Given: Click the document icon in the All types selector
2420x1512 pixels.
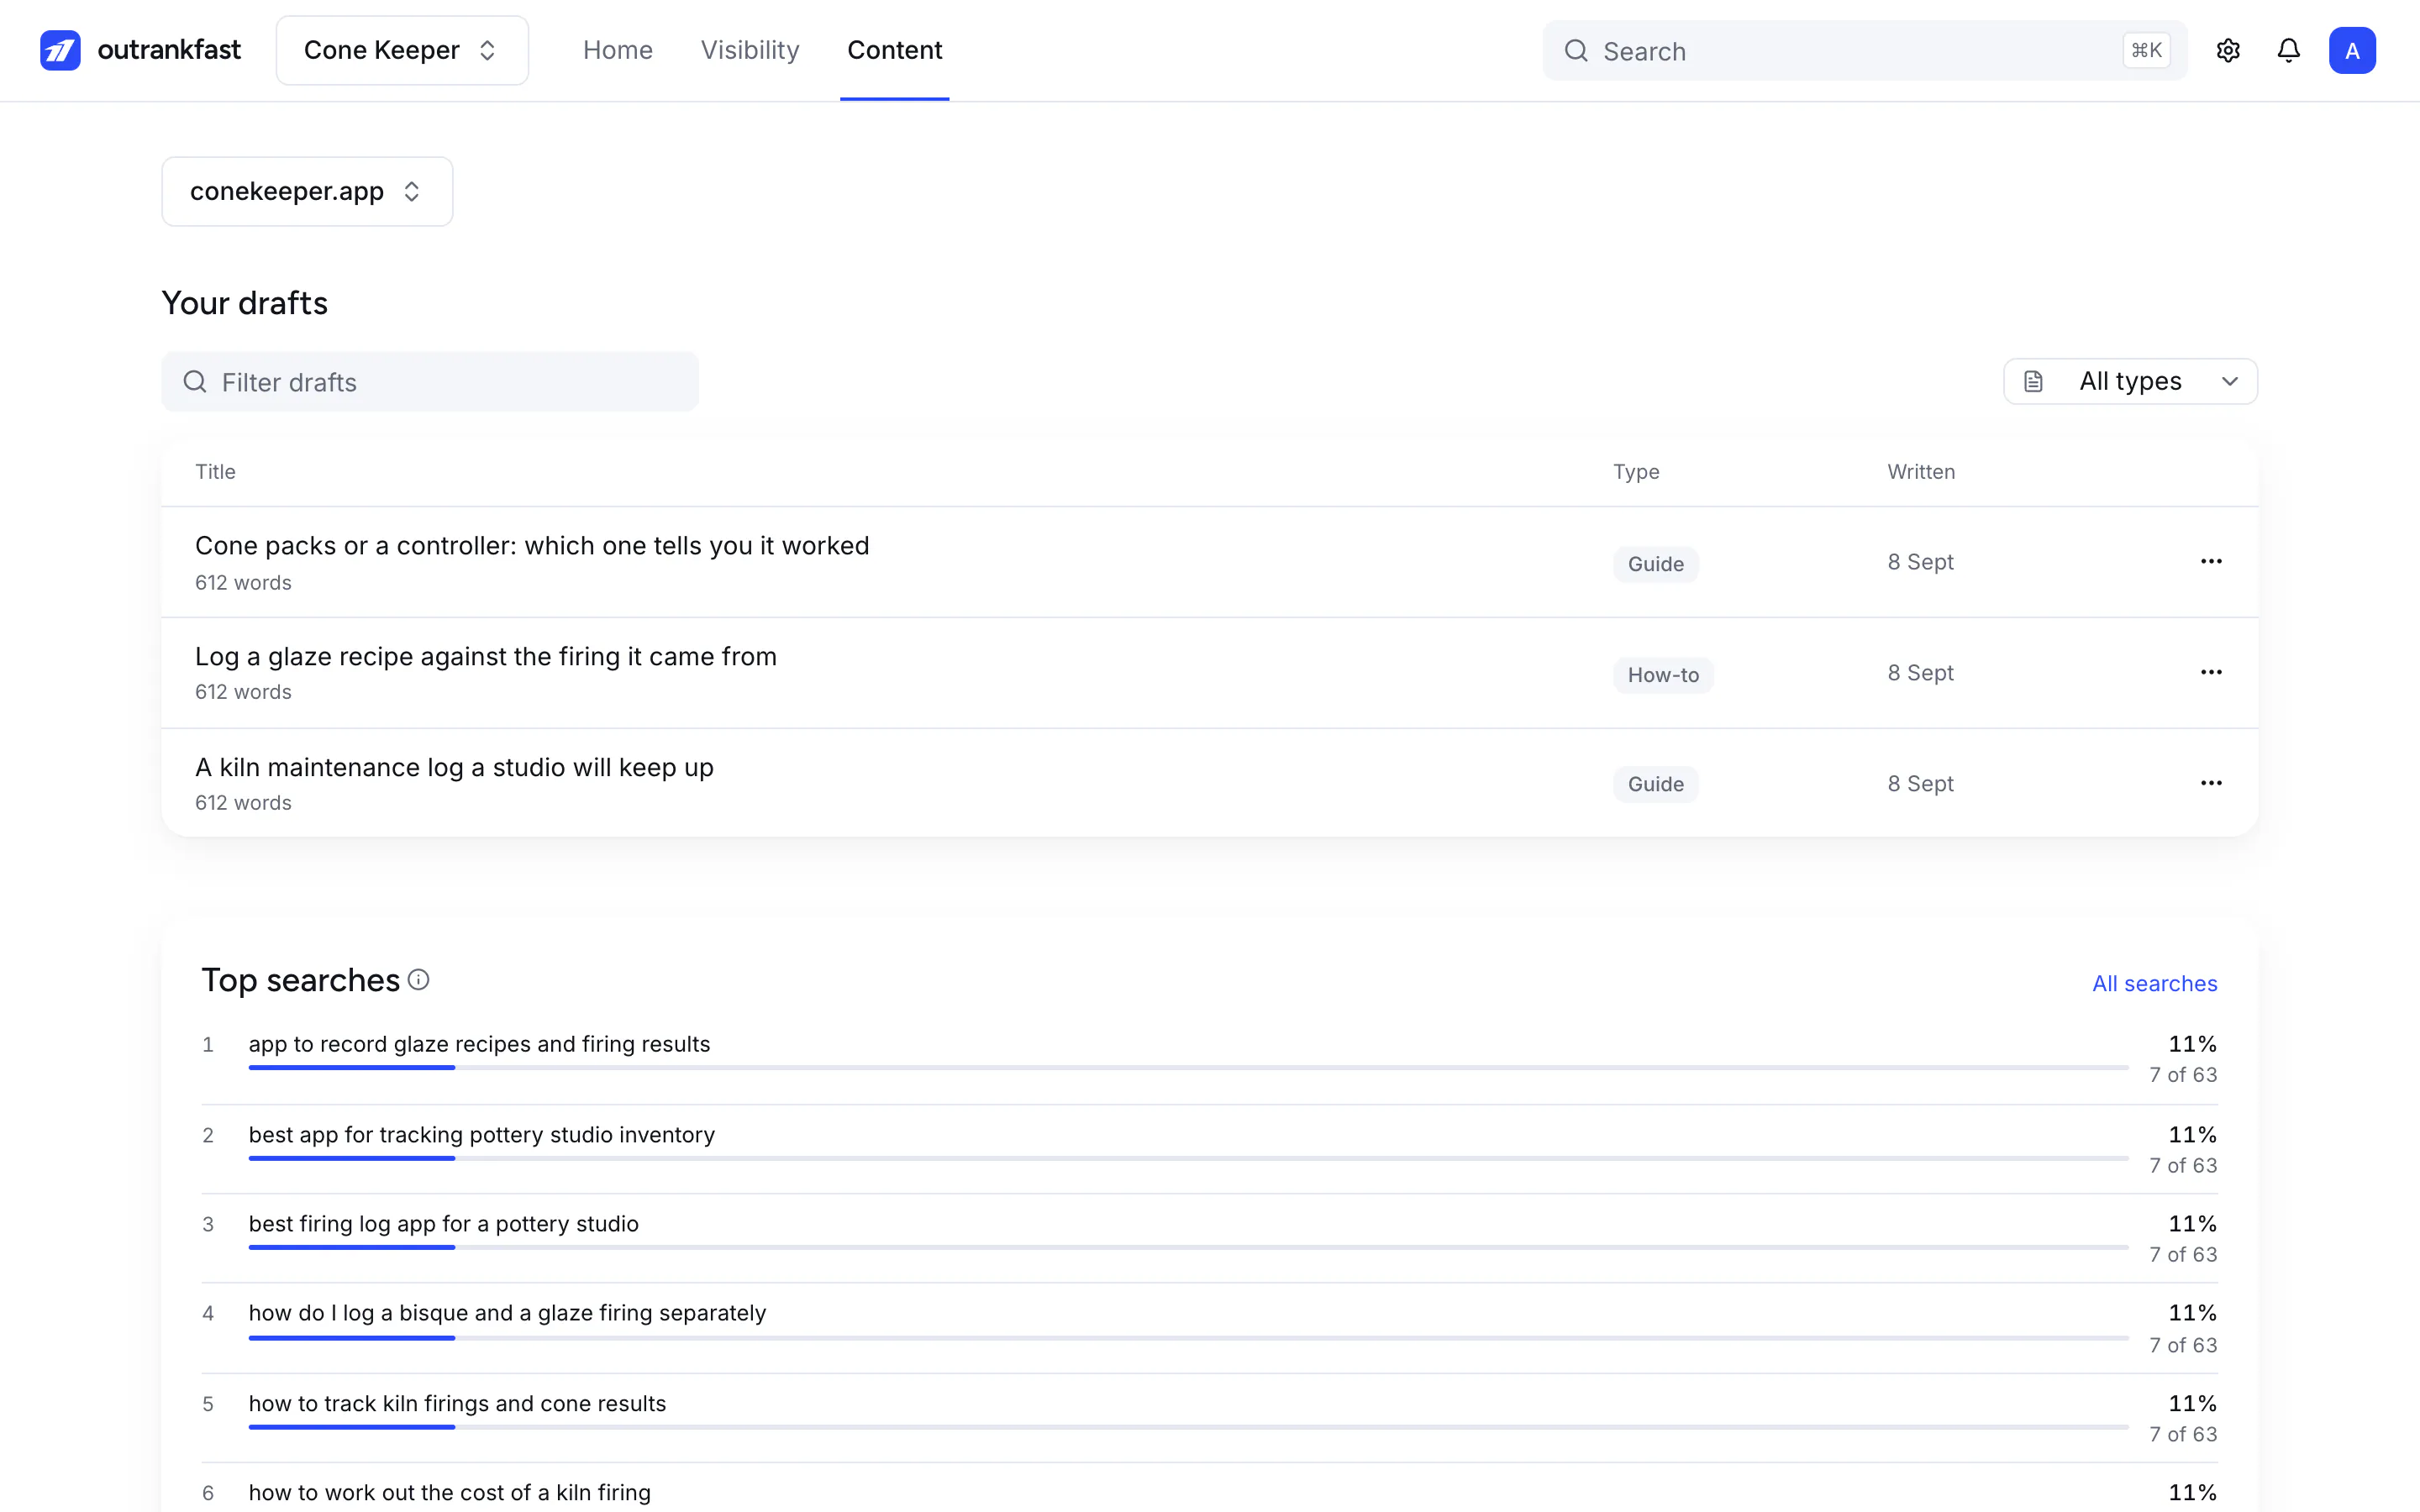Looking at the screenshot, I should [x=2033, y=382].
